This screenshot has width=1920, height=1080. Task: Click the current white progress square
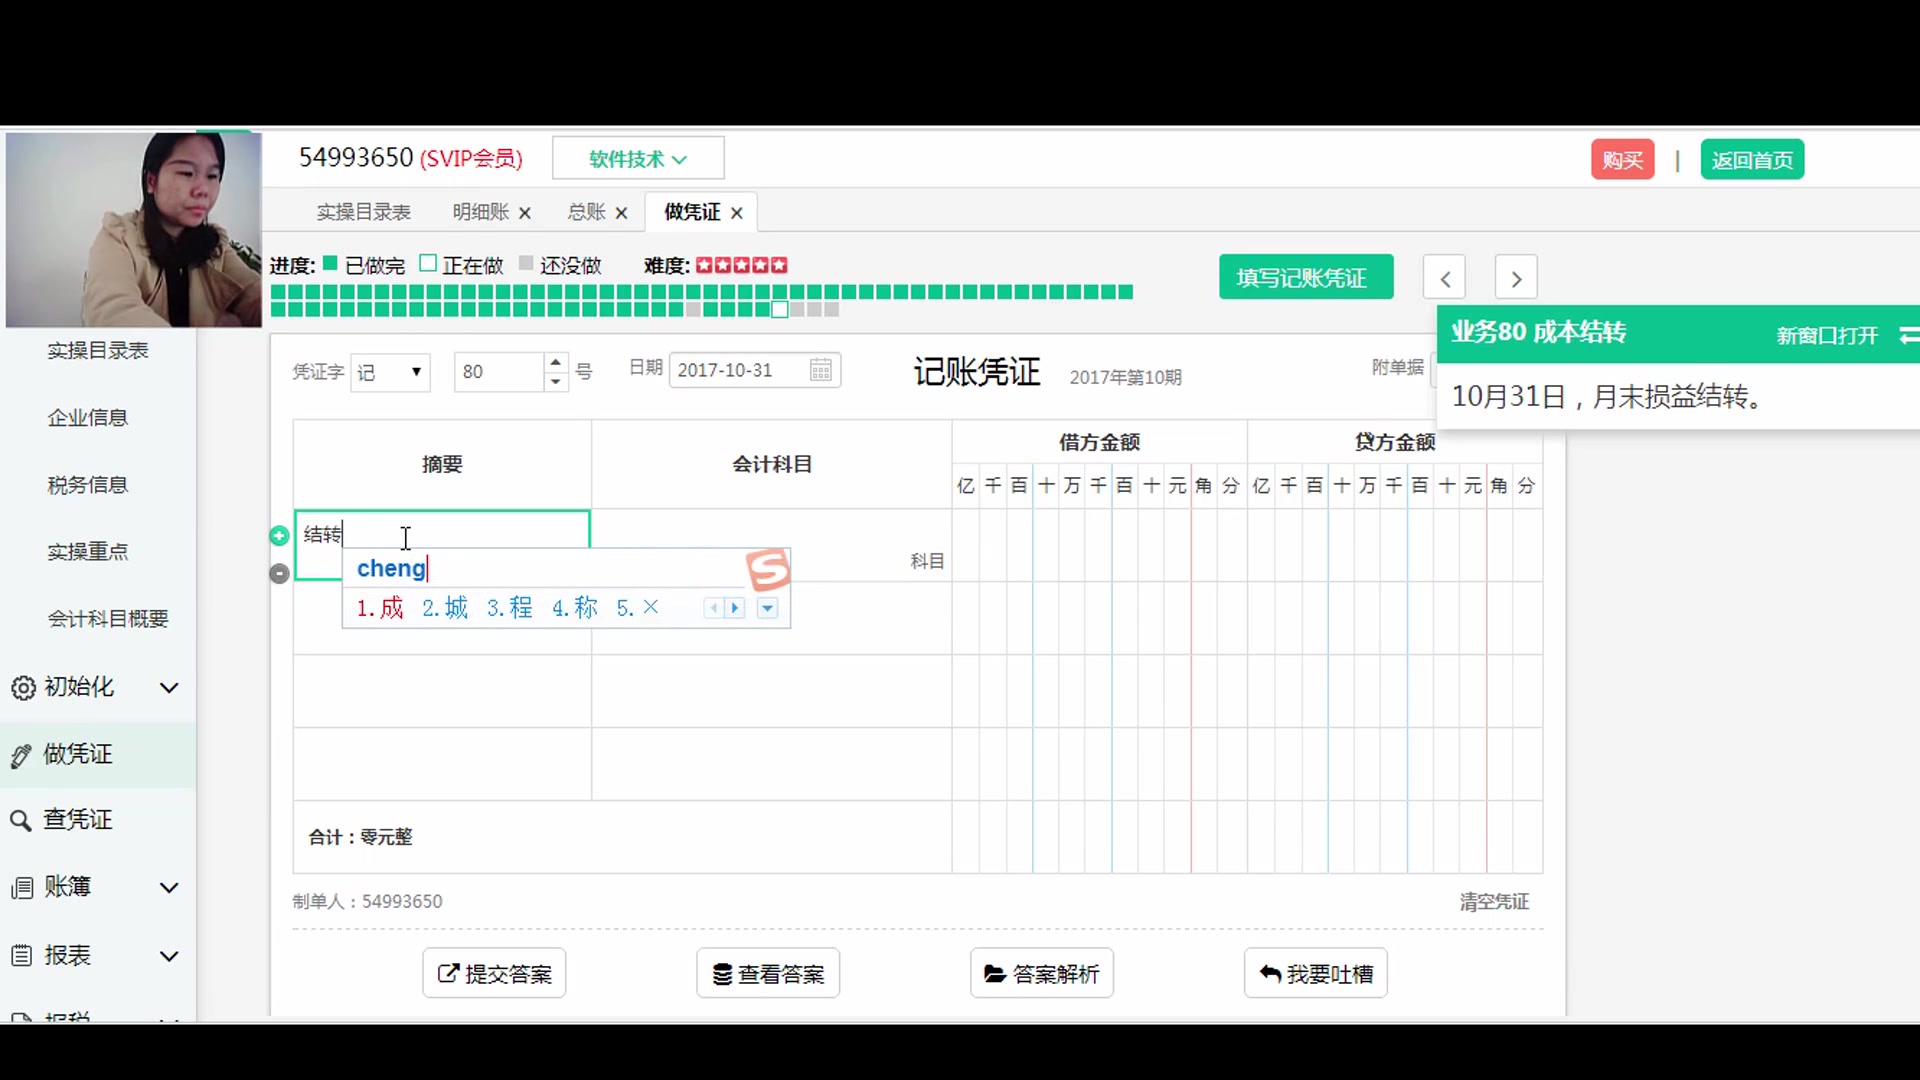coord(779,310)
